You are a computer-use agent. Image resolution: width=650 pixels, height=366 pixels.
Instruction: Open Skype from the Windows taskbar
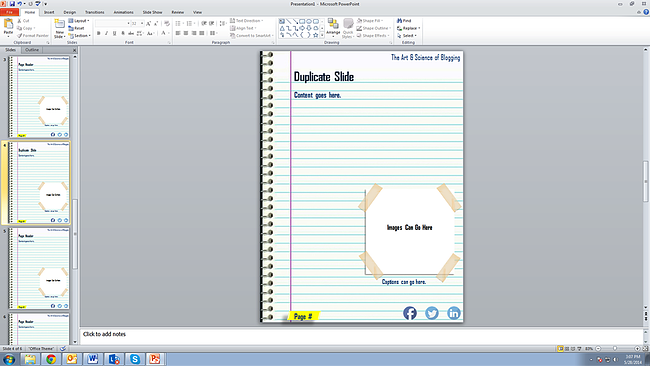pos(135,359)
